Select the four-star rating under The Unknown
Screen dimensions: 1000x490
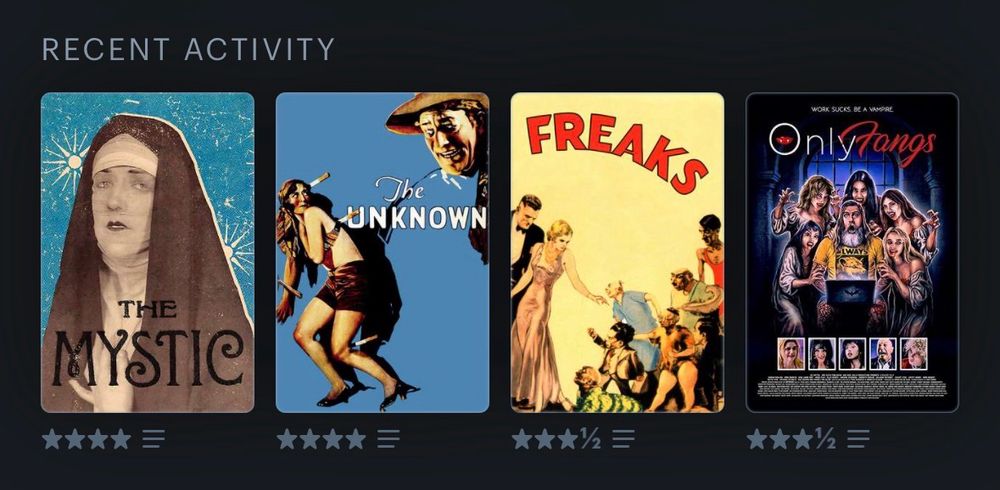321,439
